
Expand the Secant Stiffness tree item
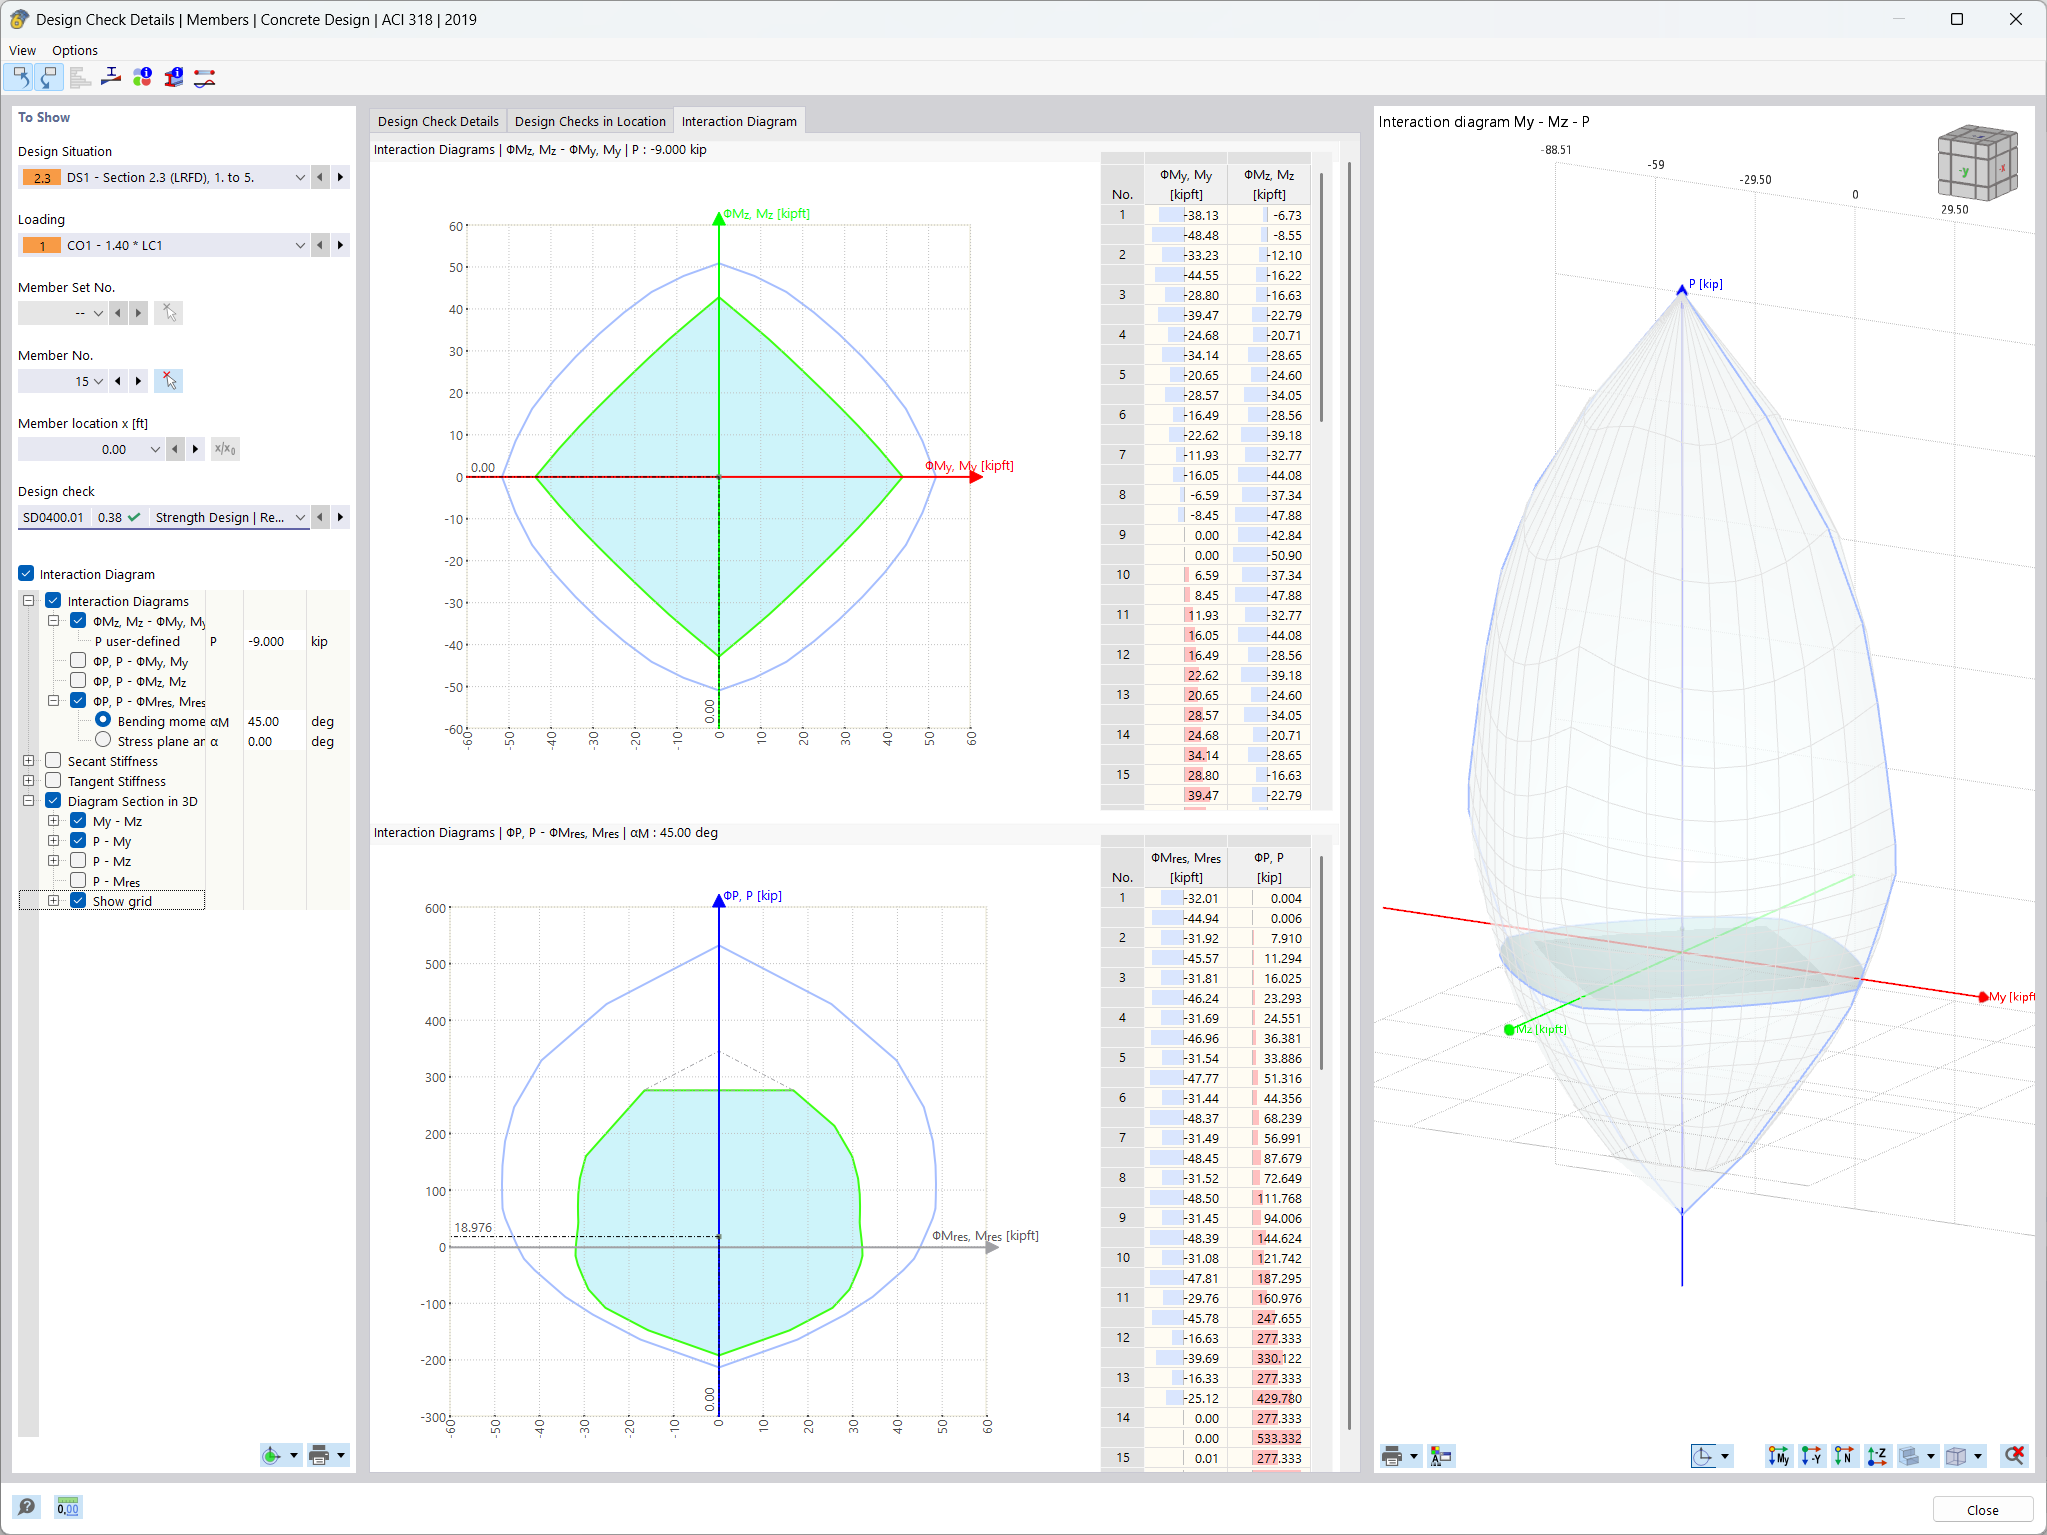28,760
